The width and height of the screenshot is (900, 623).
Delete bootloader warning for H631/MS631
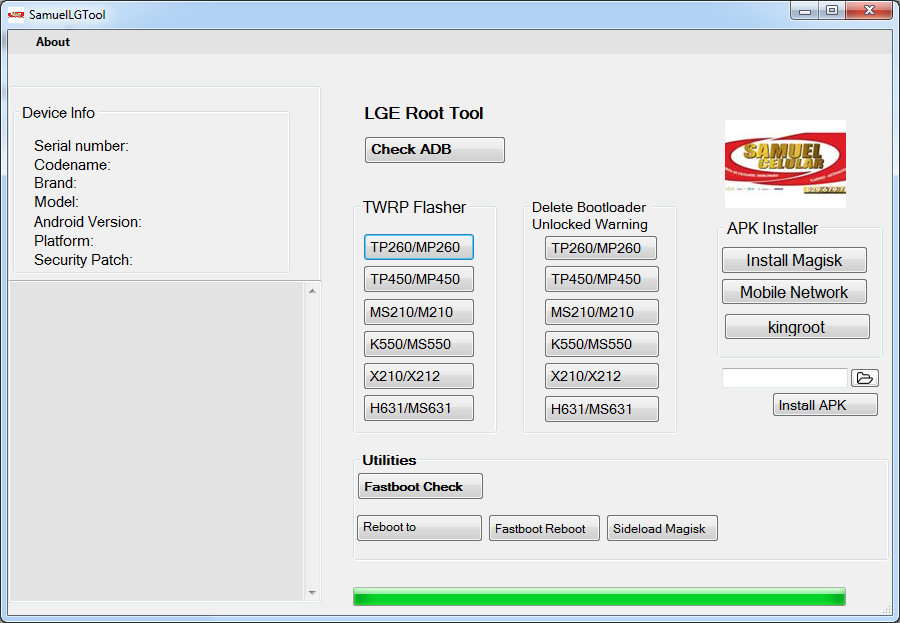[602, 409]
